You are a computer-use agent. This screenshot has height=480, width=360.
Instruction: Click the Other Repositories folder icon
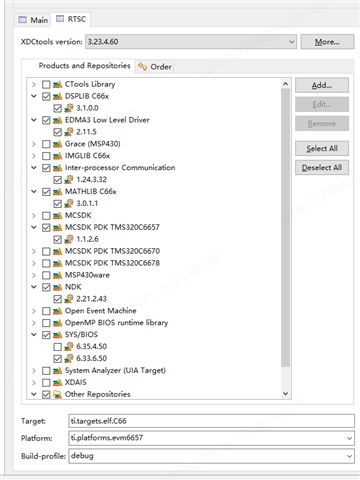[57, 395]
